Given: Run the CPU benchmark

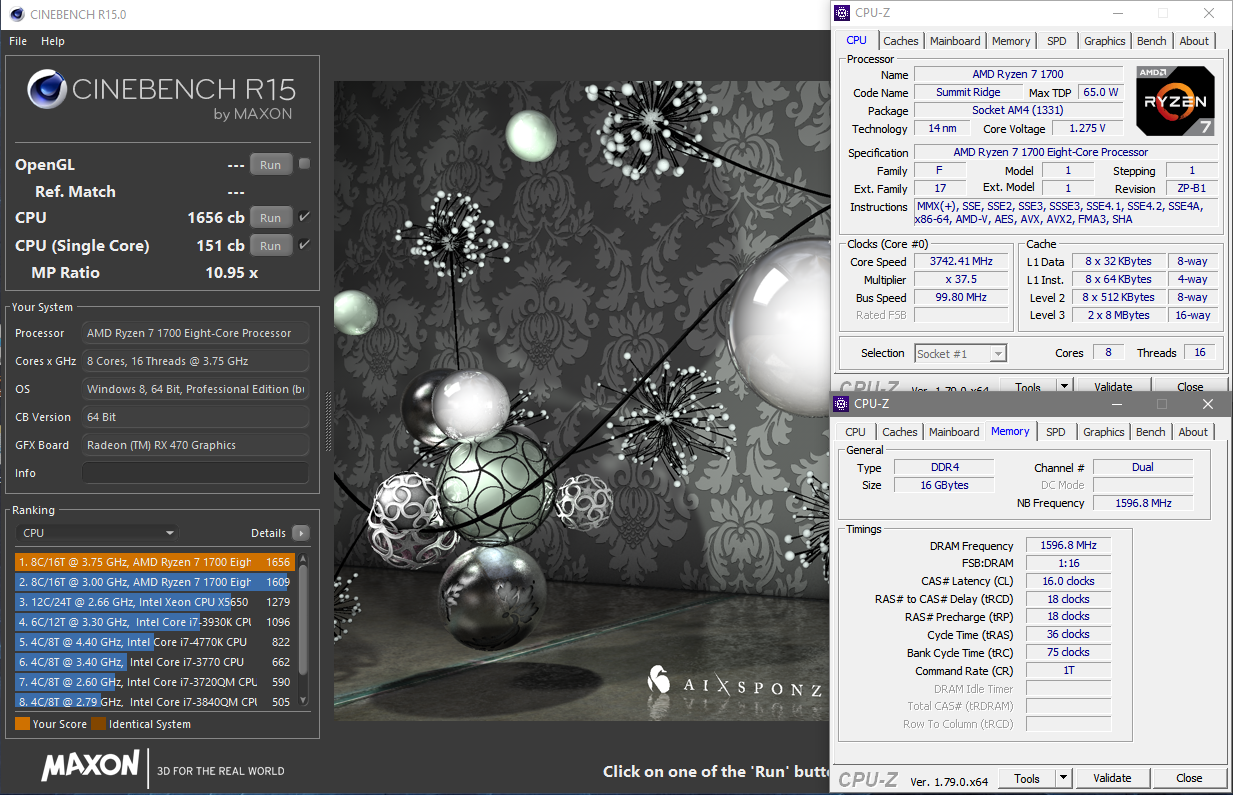Looking at the screenshot, I should 270,217.
